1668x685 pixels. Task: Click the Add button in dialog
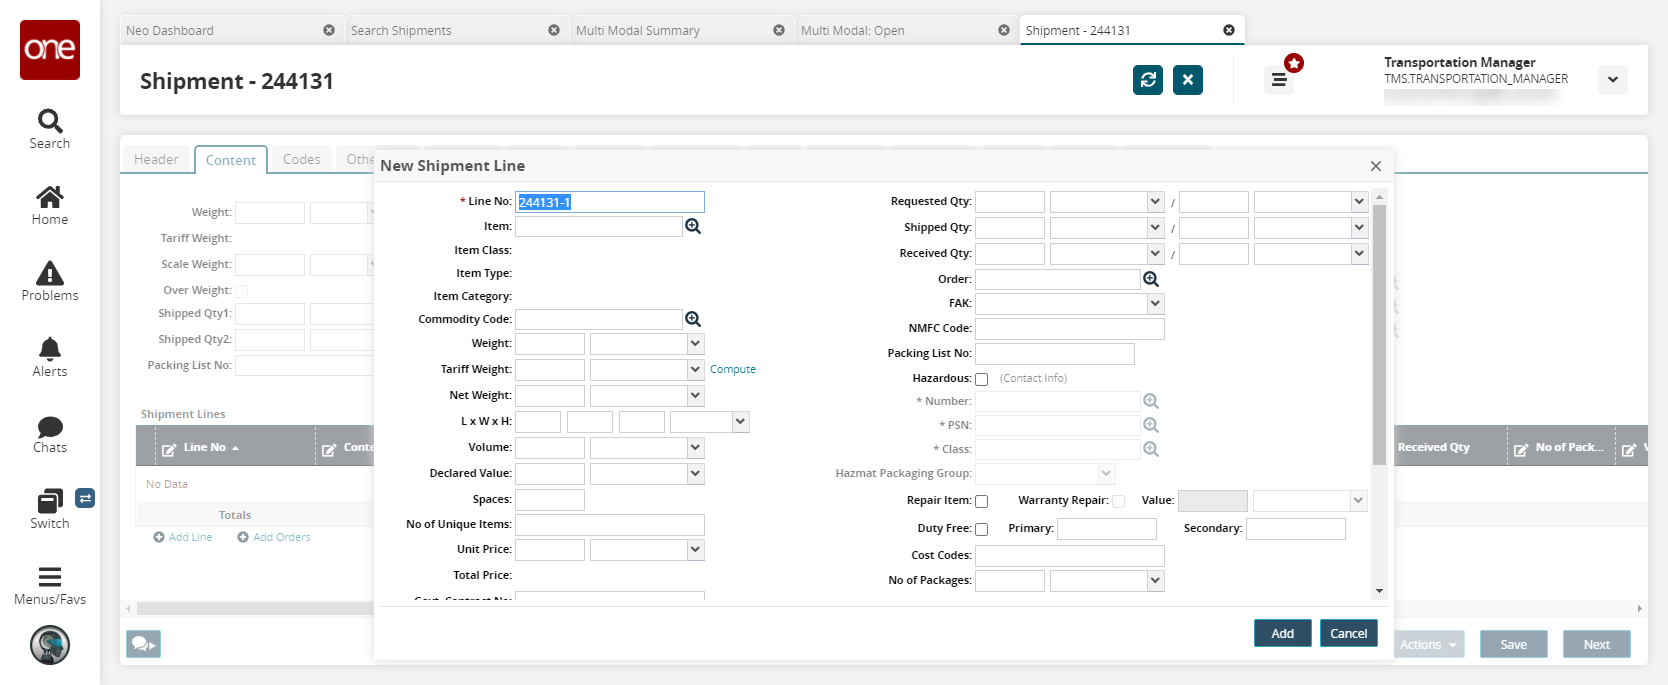(1282, 633)
